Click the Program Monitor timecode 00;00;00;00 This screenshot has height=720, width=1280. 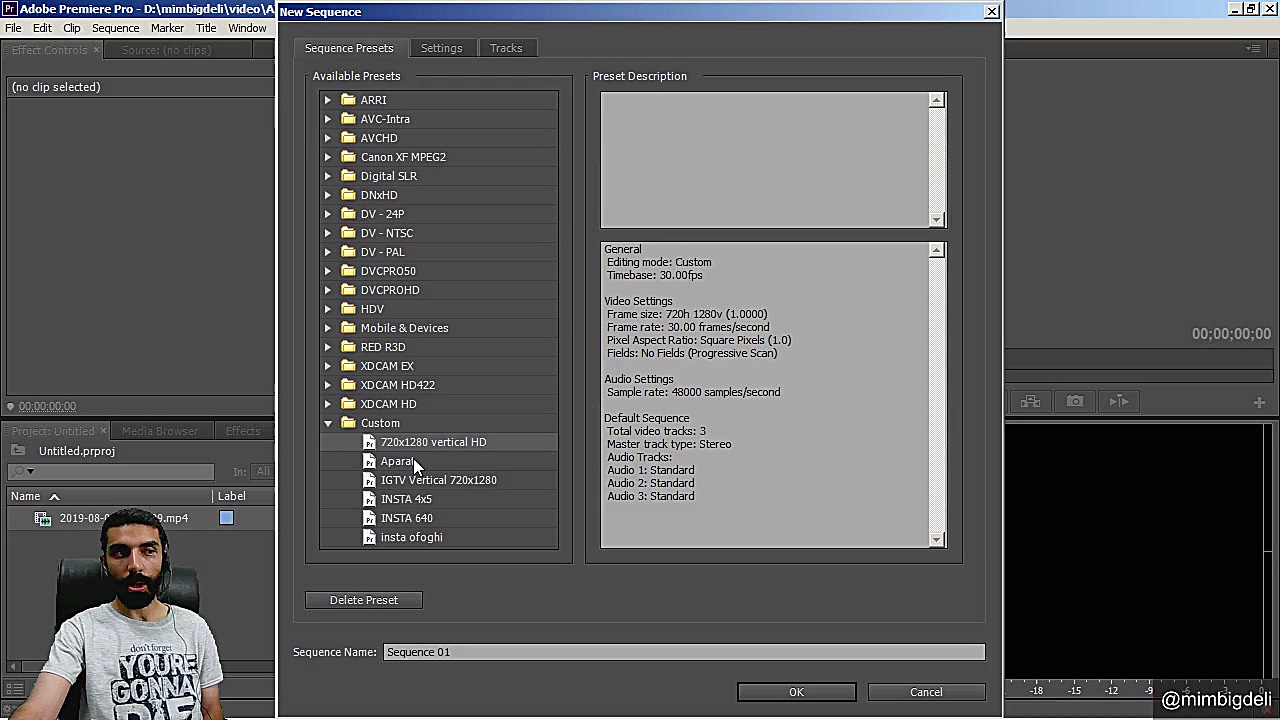[x=1231, y=334]
